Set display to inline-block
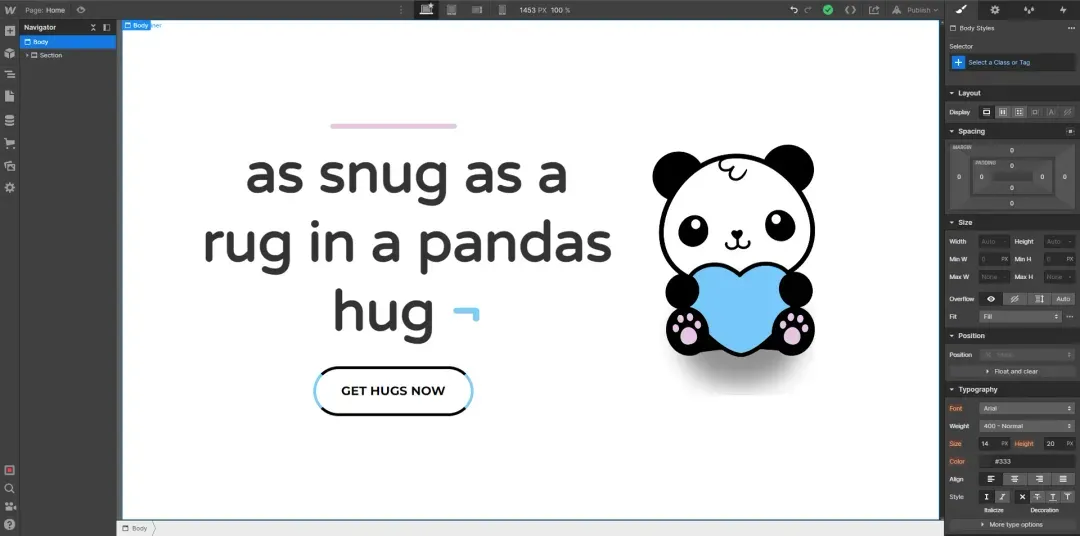 (1035, 112)
